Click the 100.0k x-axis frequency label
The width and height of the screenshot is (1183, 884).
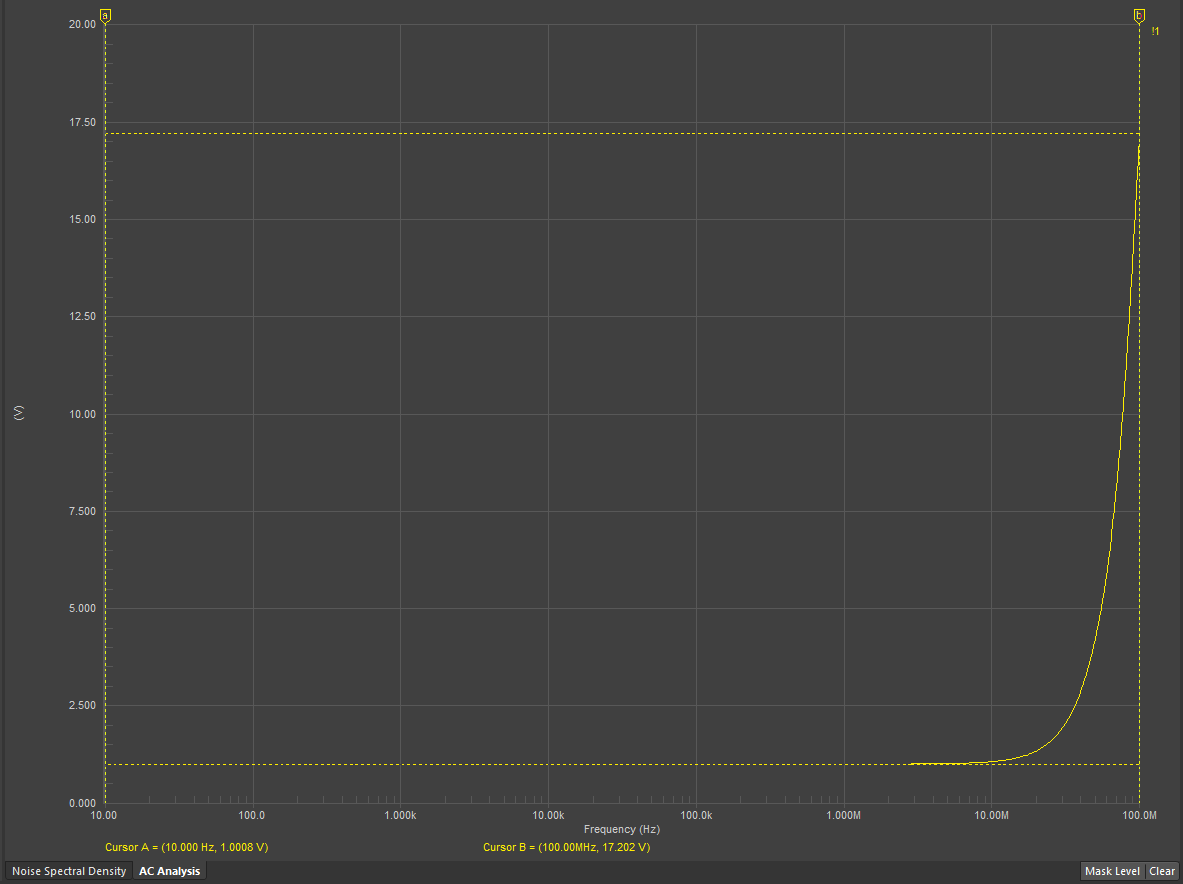pos(696,815)
